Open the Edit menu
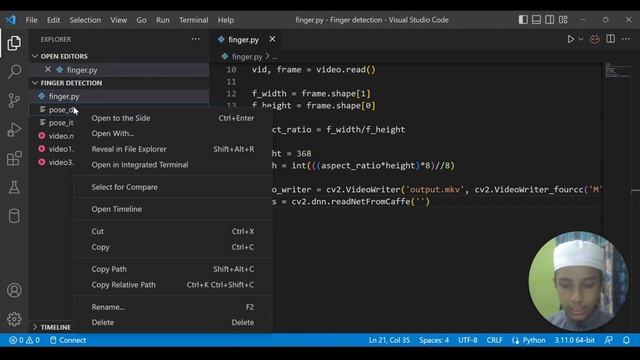This screenshot has width=640, height=360. tap(53, 20)
